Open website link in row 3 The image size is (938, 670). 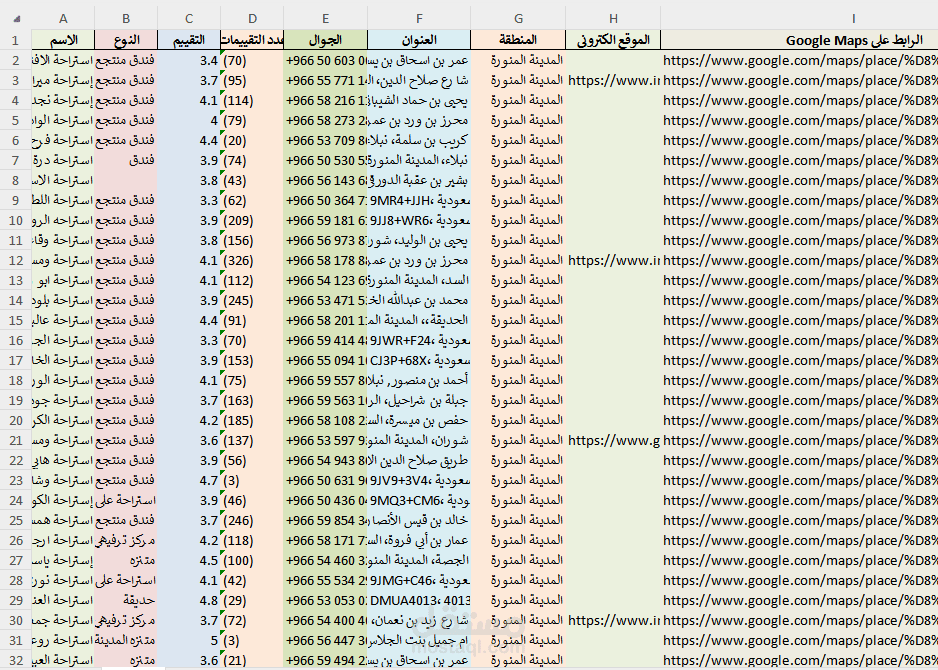(613, 81)
